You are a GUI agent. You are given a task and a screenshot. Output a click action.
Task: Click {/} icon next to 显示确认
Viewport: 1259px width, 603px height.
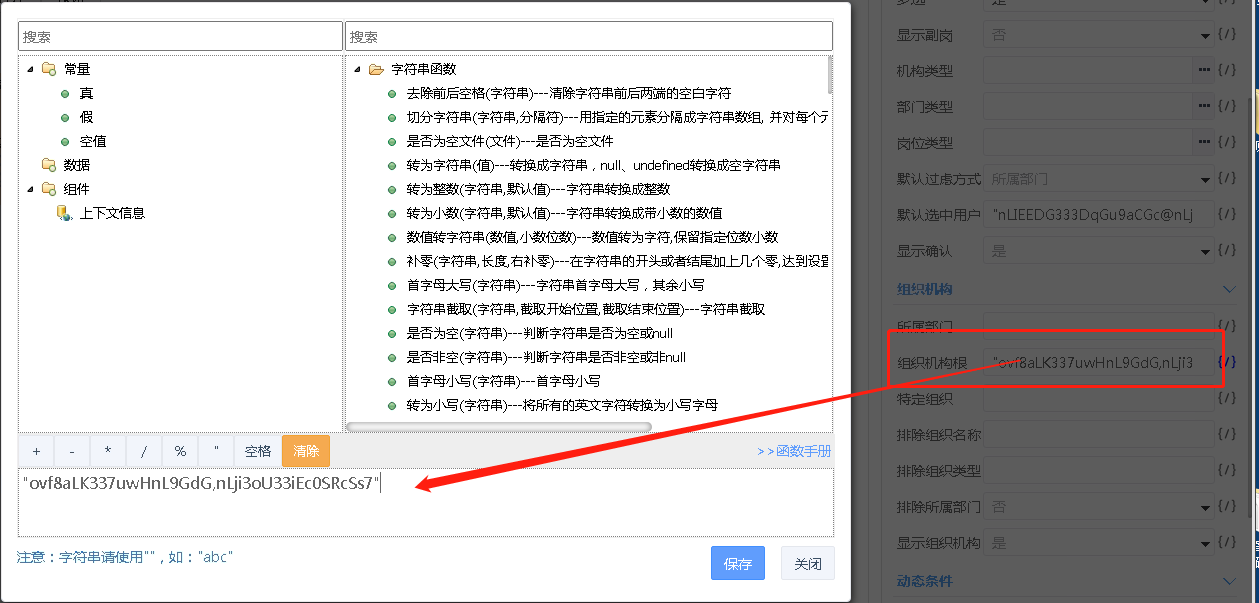pos(1227,251)
